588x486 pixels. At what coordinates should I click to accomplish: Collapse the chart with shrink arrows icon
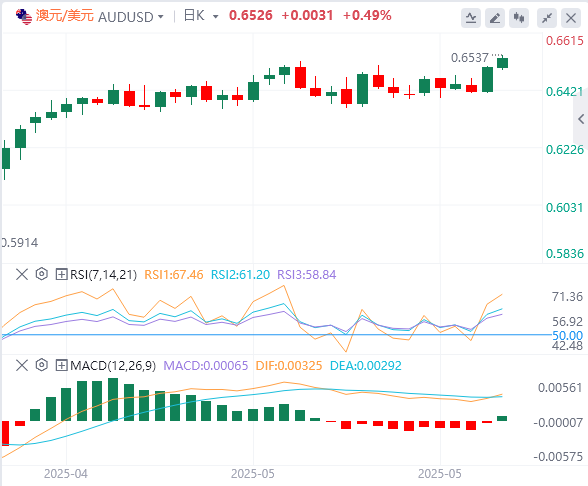tap(547, 18)
